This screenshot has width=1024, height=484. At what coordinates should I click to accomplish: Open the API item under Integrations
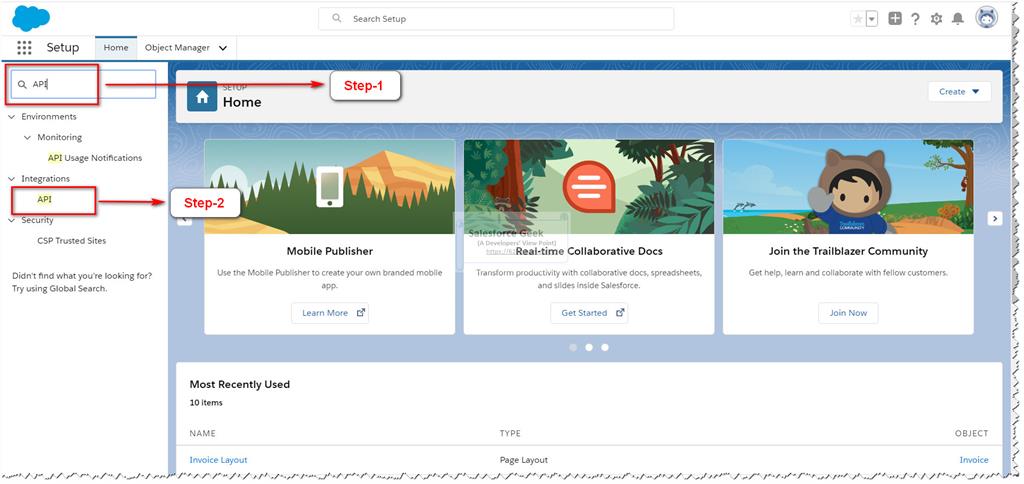coord(44,199)
